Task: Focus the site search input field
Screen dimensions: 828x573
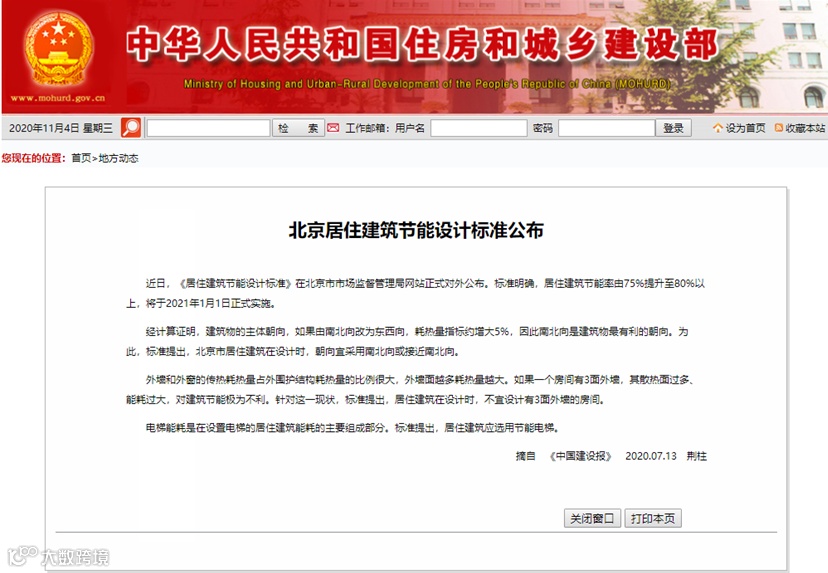Action: click(208, 128)
